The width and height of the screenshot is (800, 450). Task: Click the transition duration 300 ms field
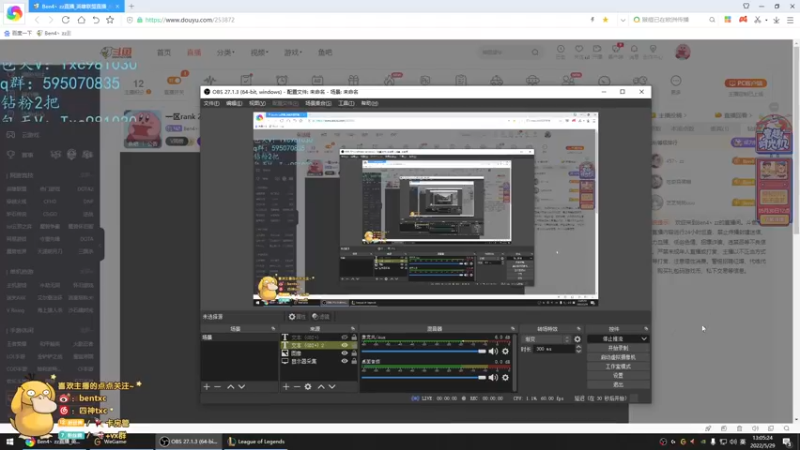(x=554, y=349)
